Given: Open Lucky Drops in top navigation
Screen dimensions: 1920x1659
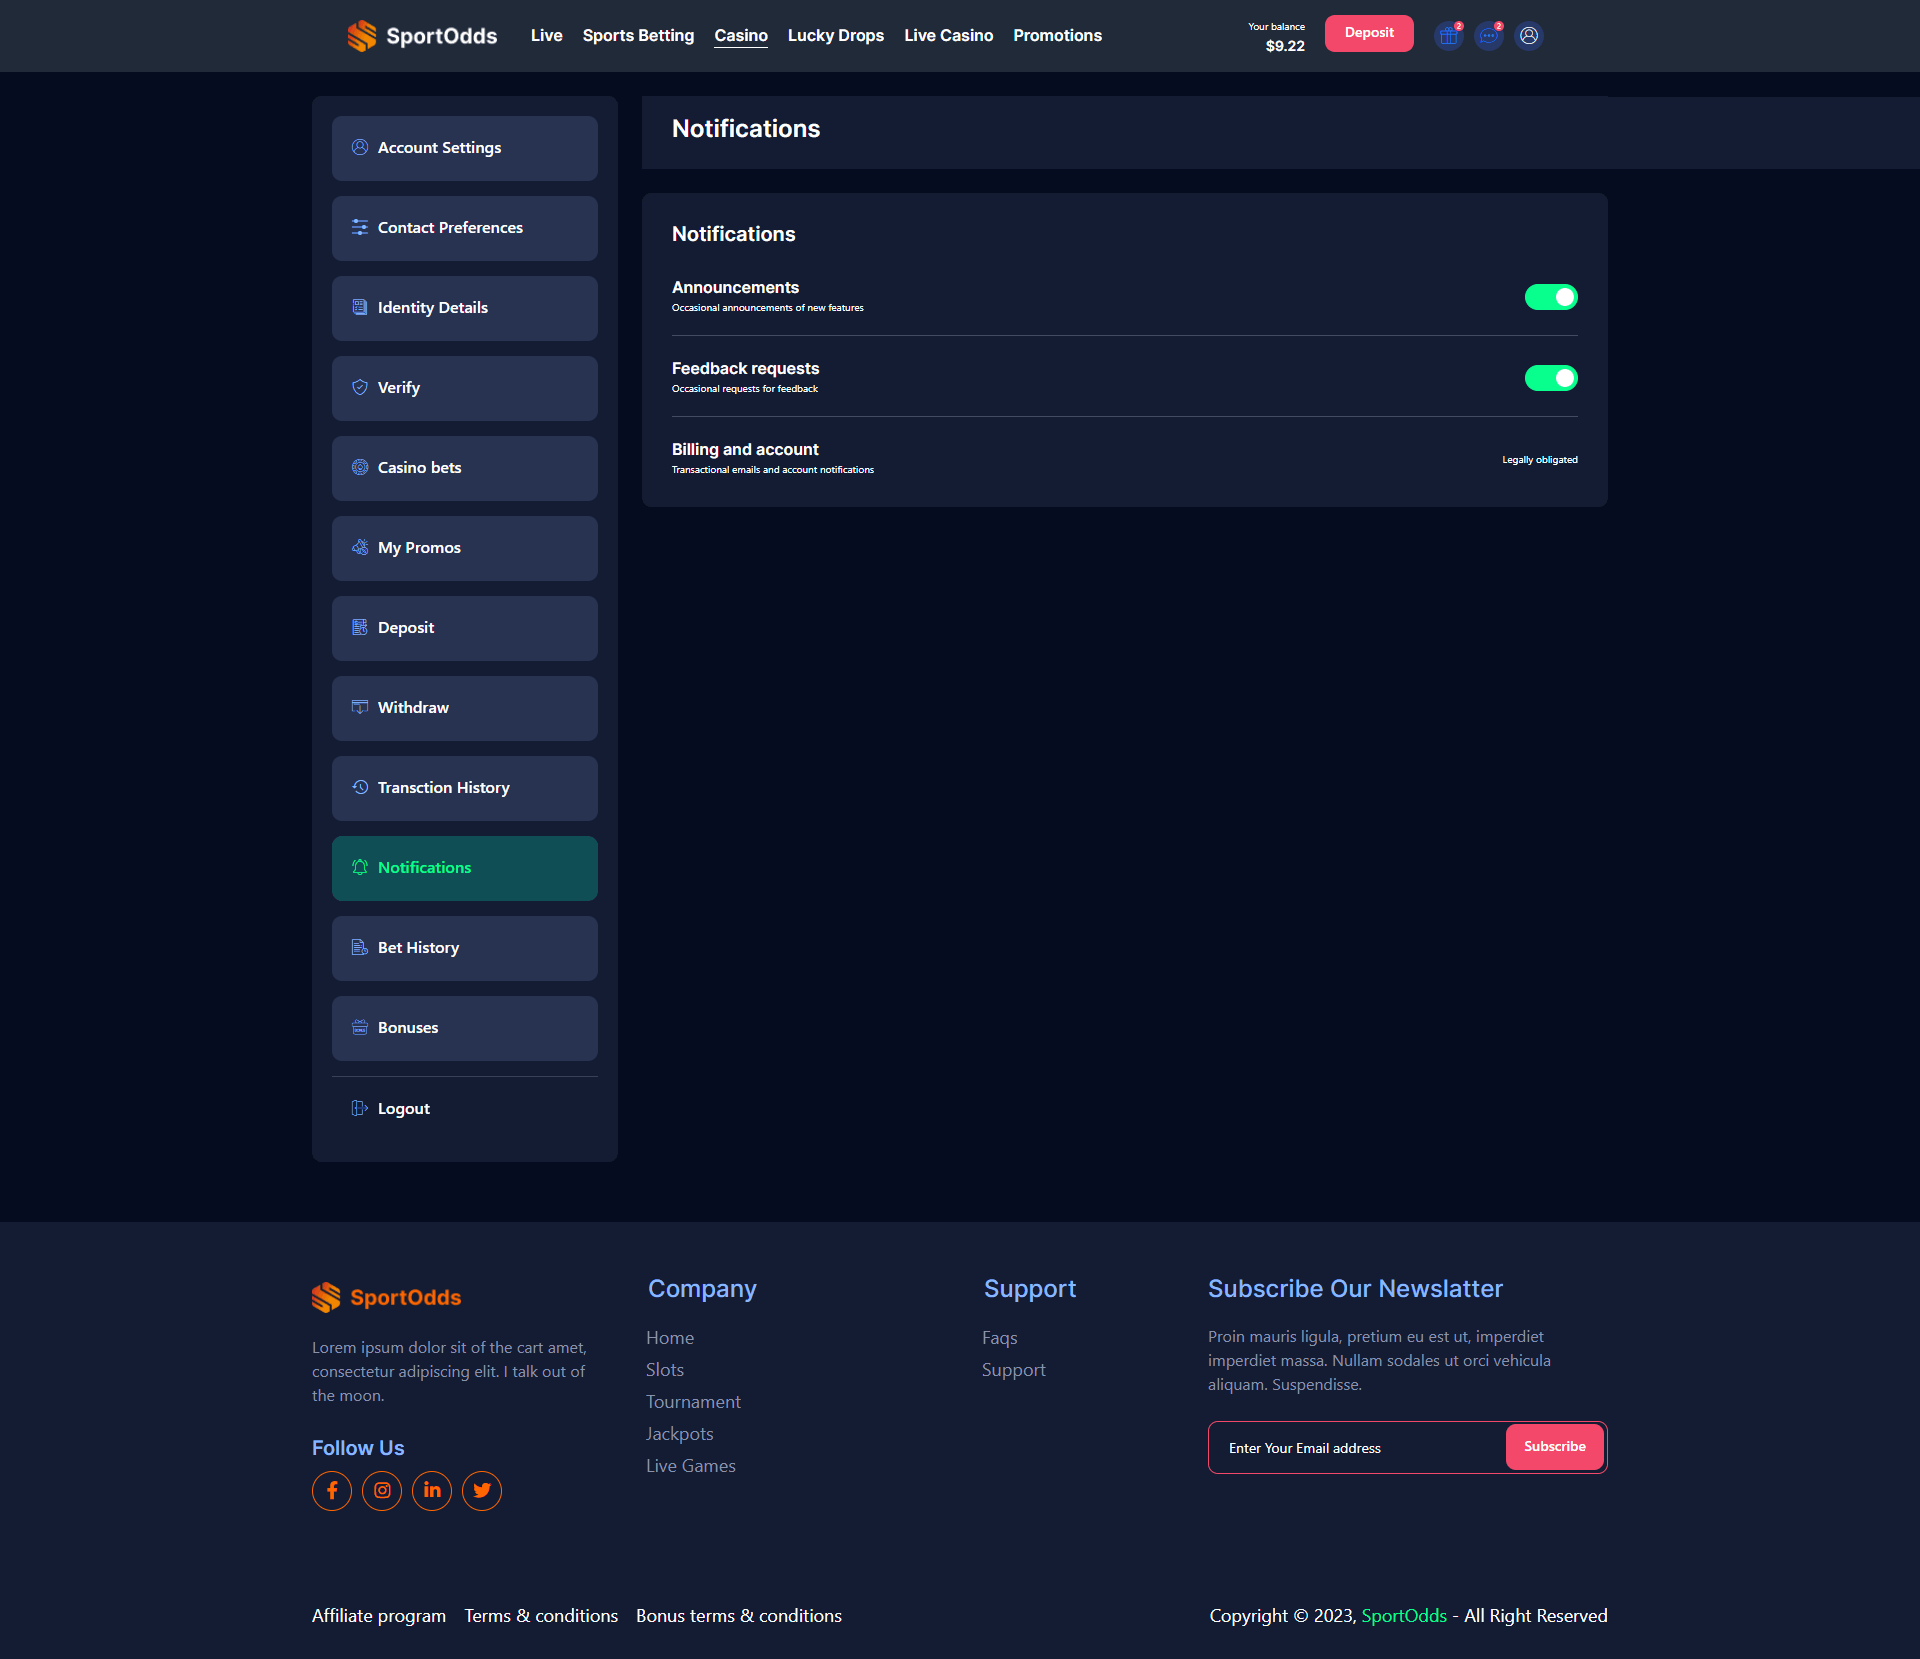Looking at the screenshot, I should (836, 35).
